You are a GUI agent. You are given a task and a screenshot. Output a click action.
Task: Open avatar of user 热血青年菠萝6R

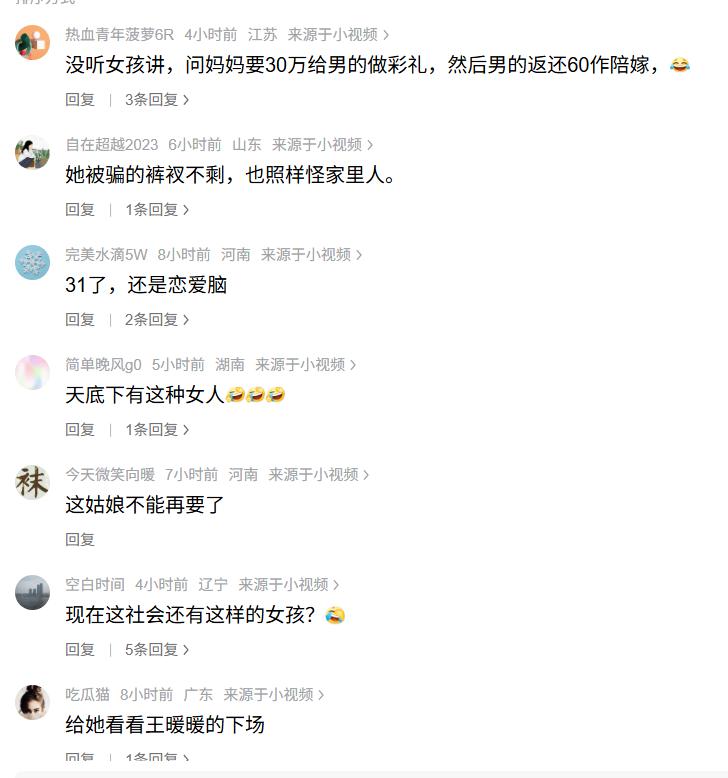pos(32,43)
